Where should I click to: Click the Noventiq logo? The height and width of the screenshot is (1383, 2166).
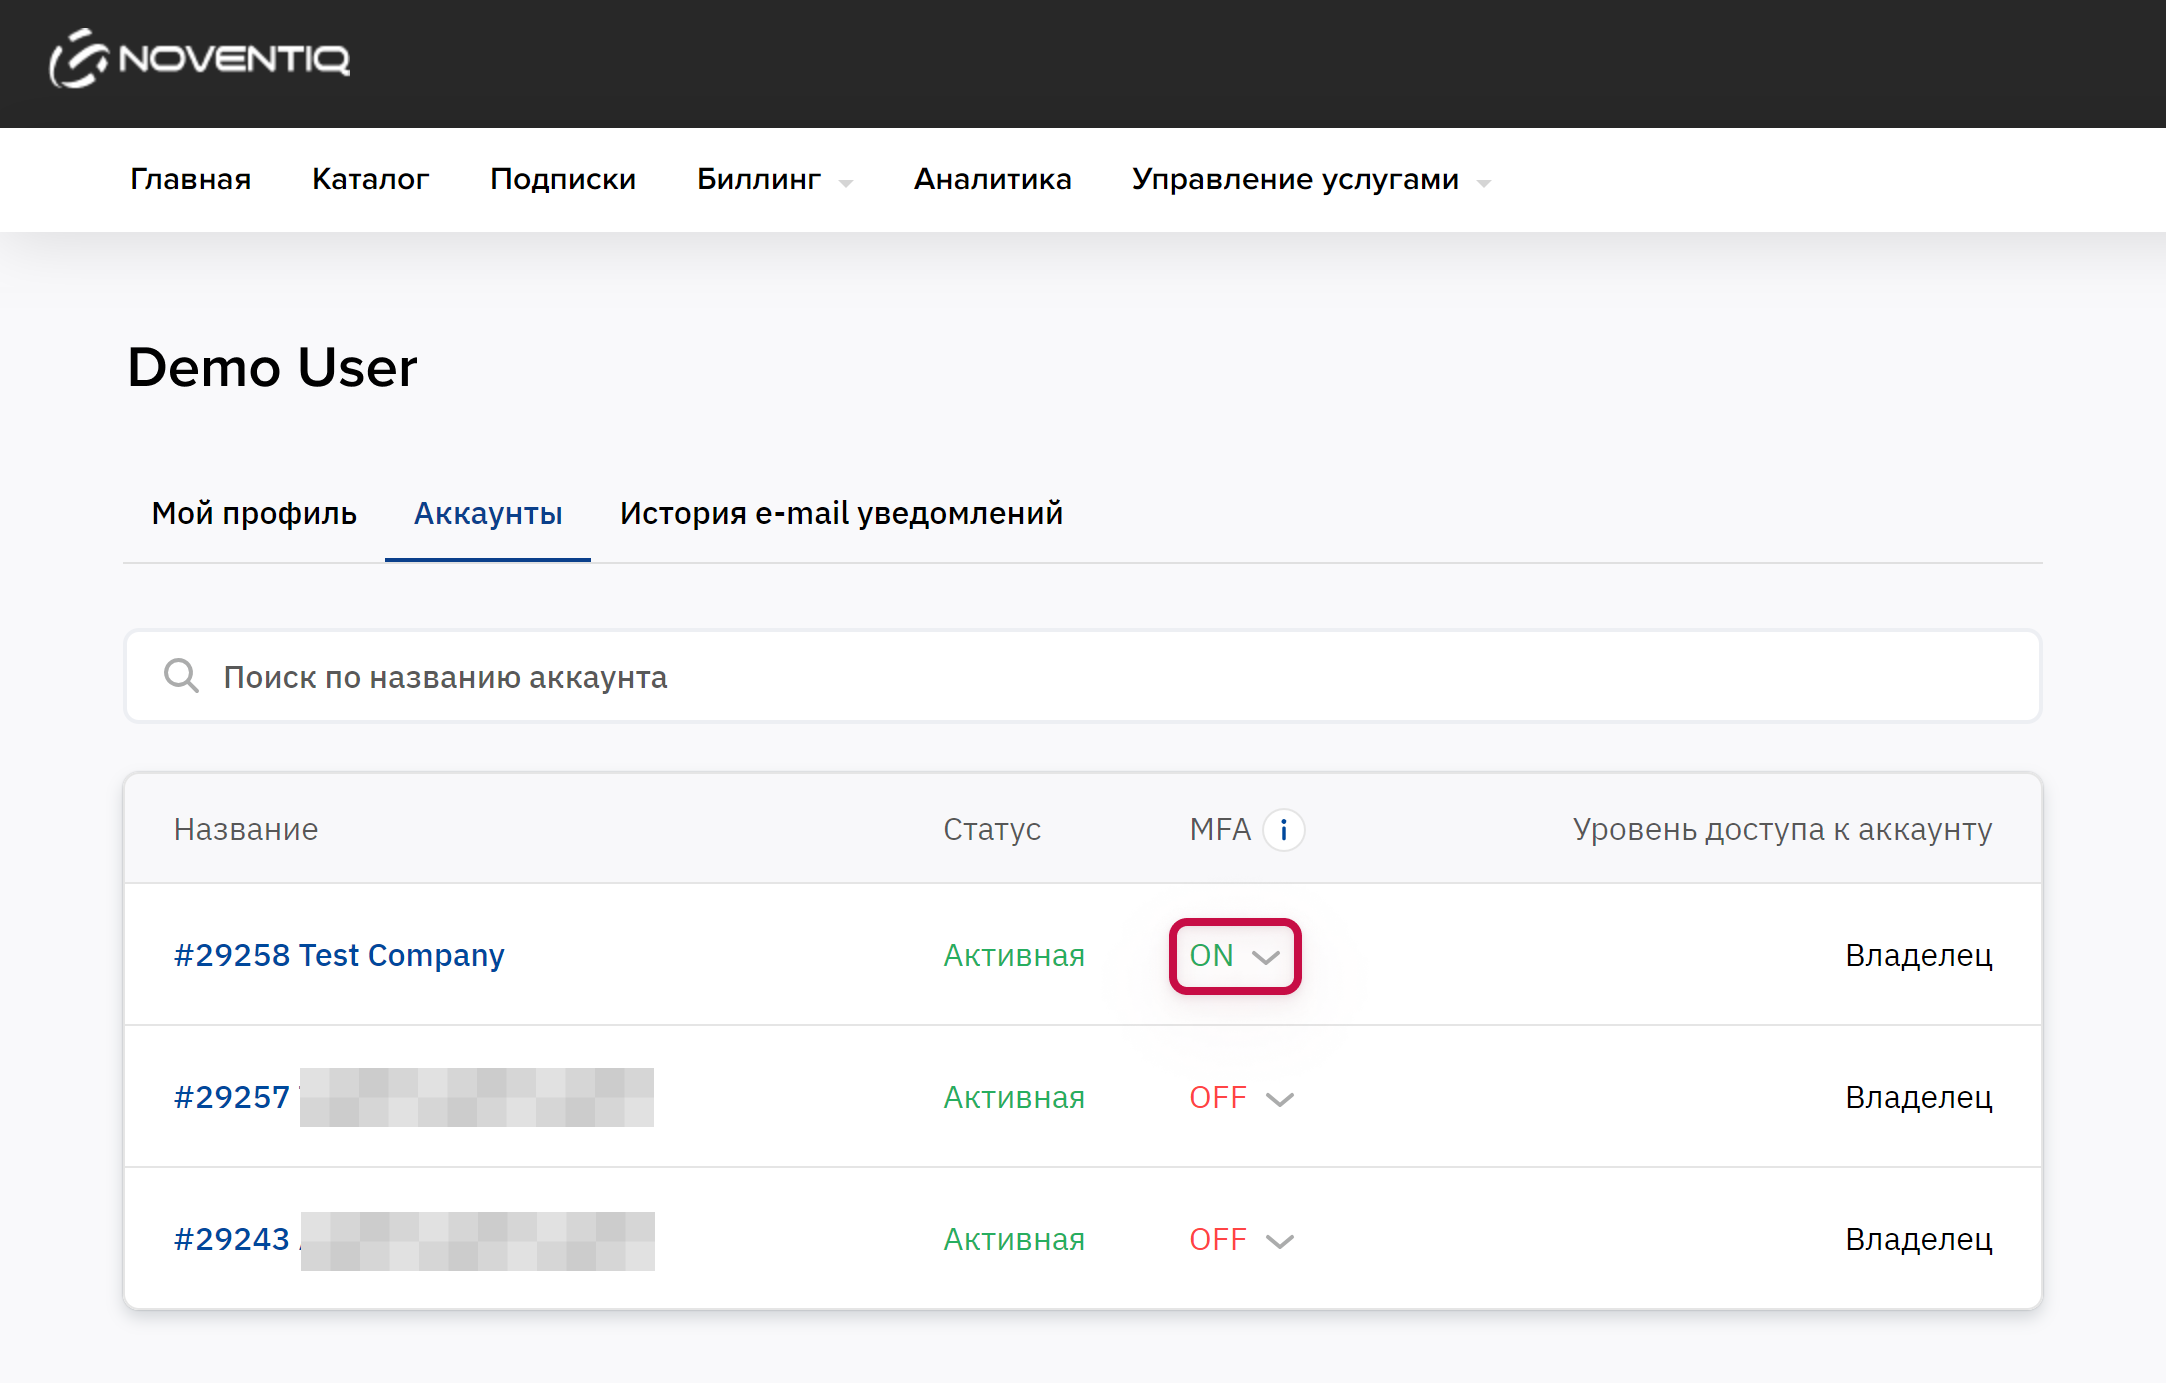[200, 58]
